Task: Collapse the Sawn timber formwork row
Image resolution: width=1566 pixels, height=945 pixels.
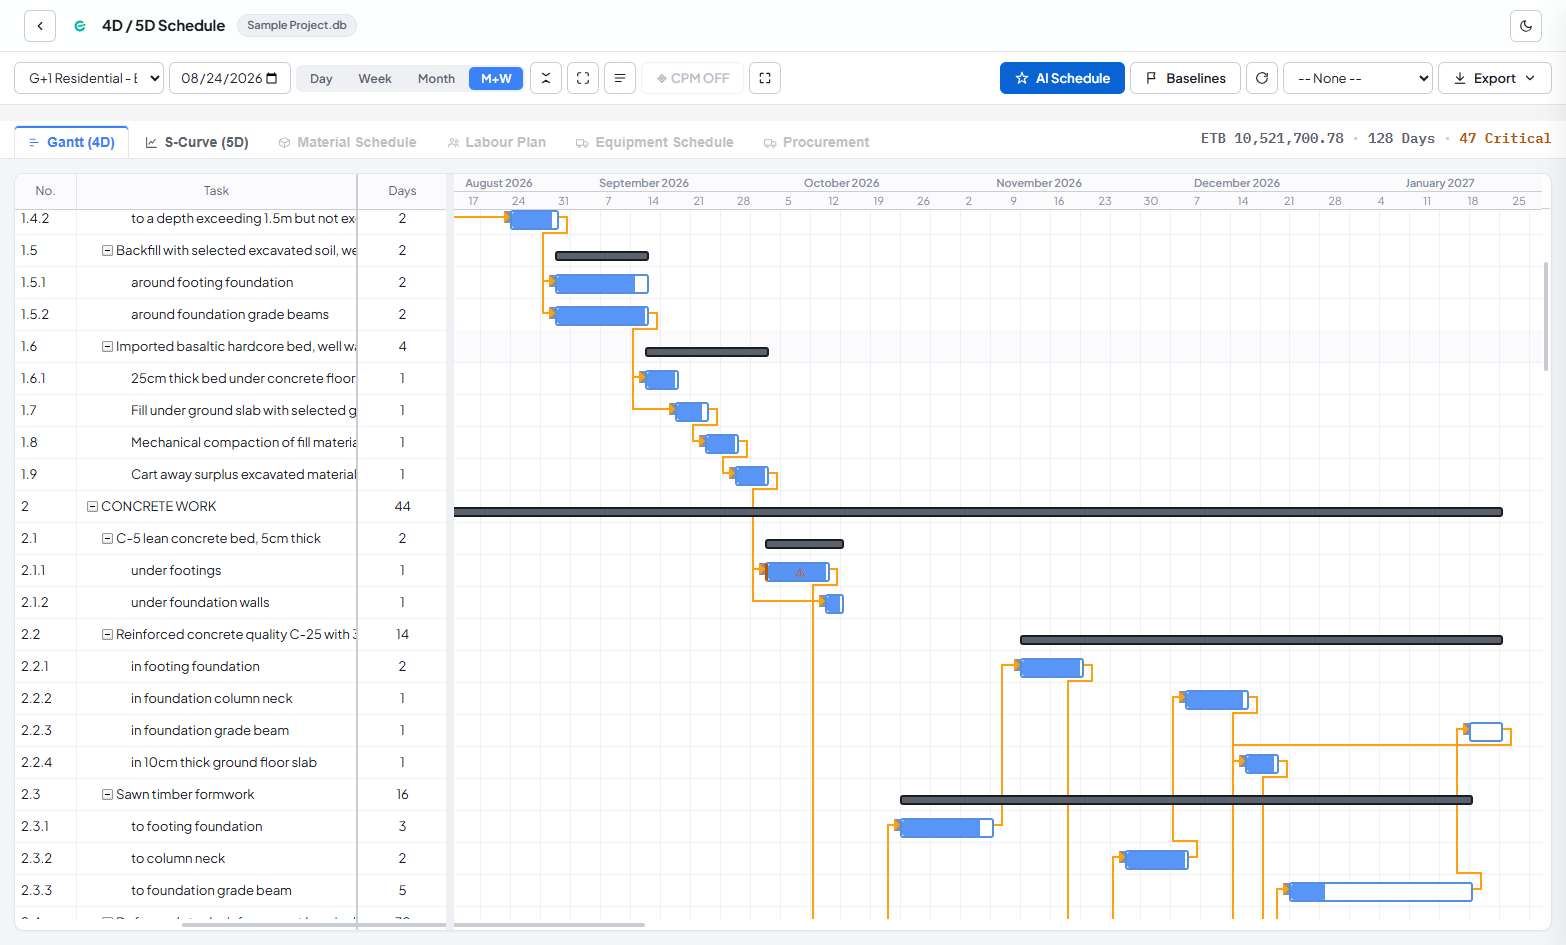Action: [x=107, y=795]
